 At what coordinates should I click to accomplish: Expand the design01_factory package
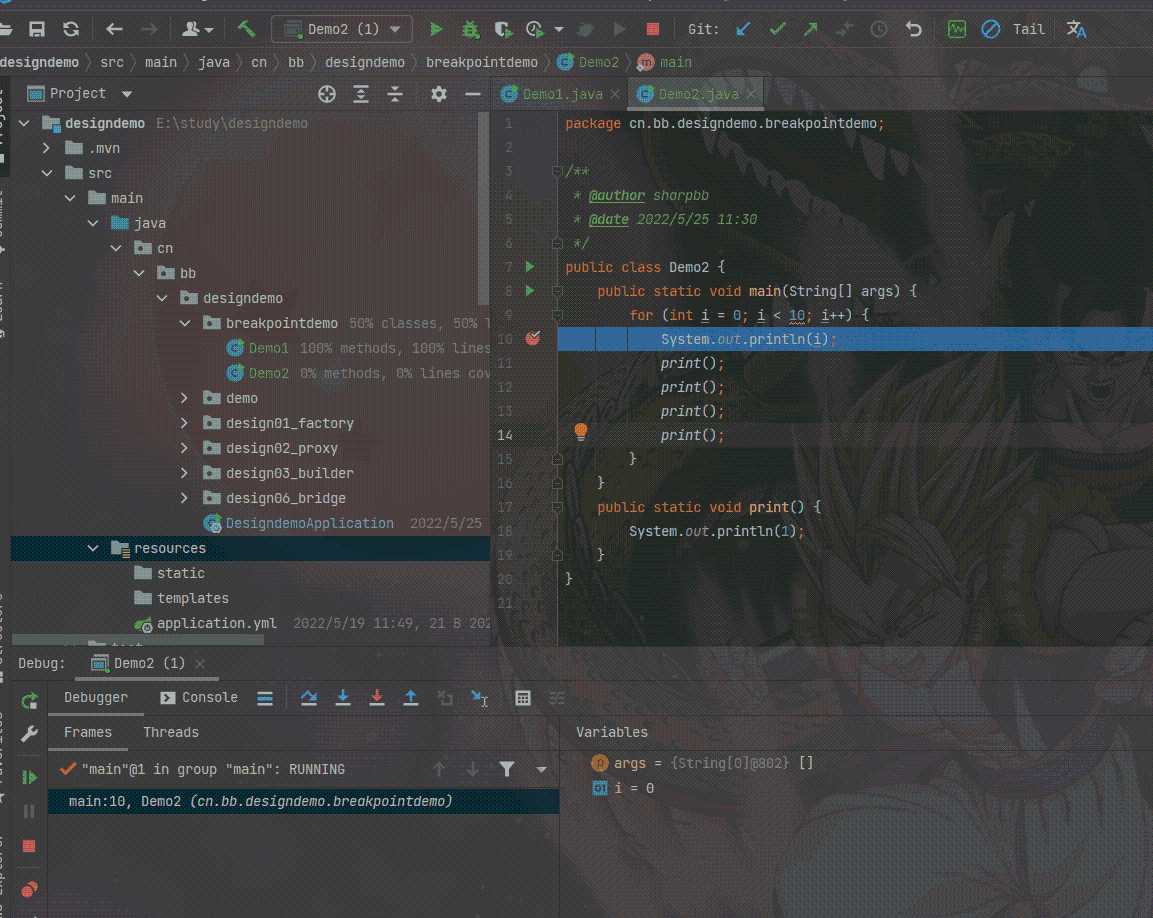tap(185, 423)
